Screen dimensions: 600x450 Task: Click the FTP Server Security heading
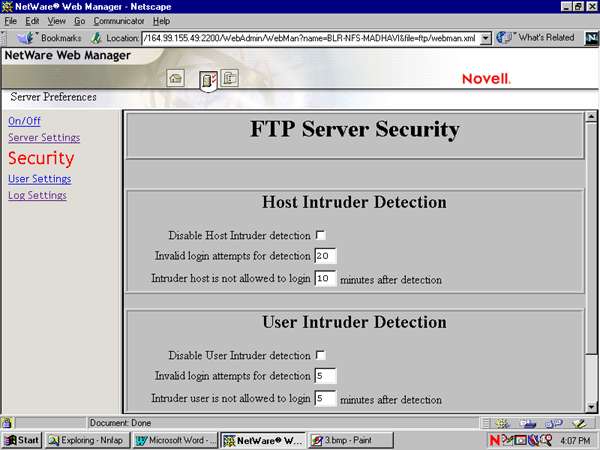355,130
